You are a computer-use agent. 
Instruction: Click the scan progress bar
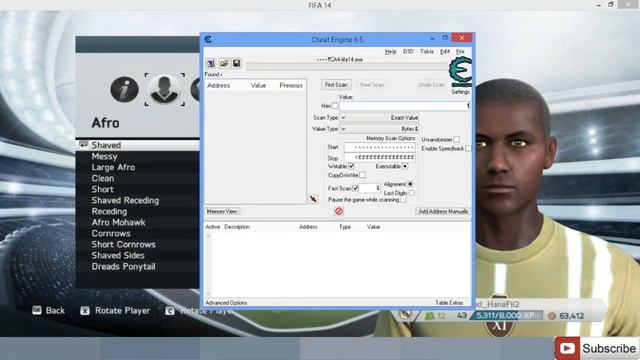[x=347, y=67]
